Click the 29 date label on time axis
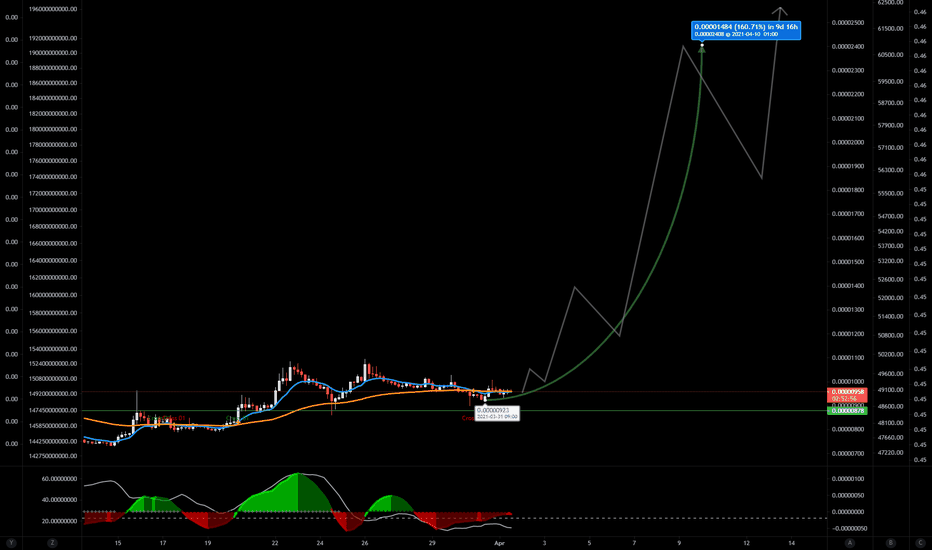 pyautogui.click(x=432, y=543)
